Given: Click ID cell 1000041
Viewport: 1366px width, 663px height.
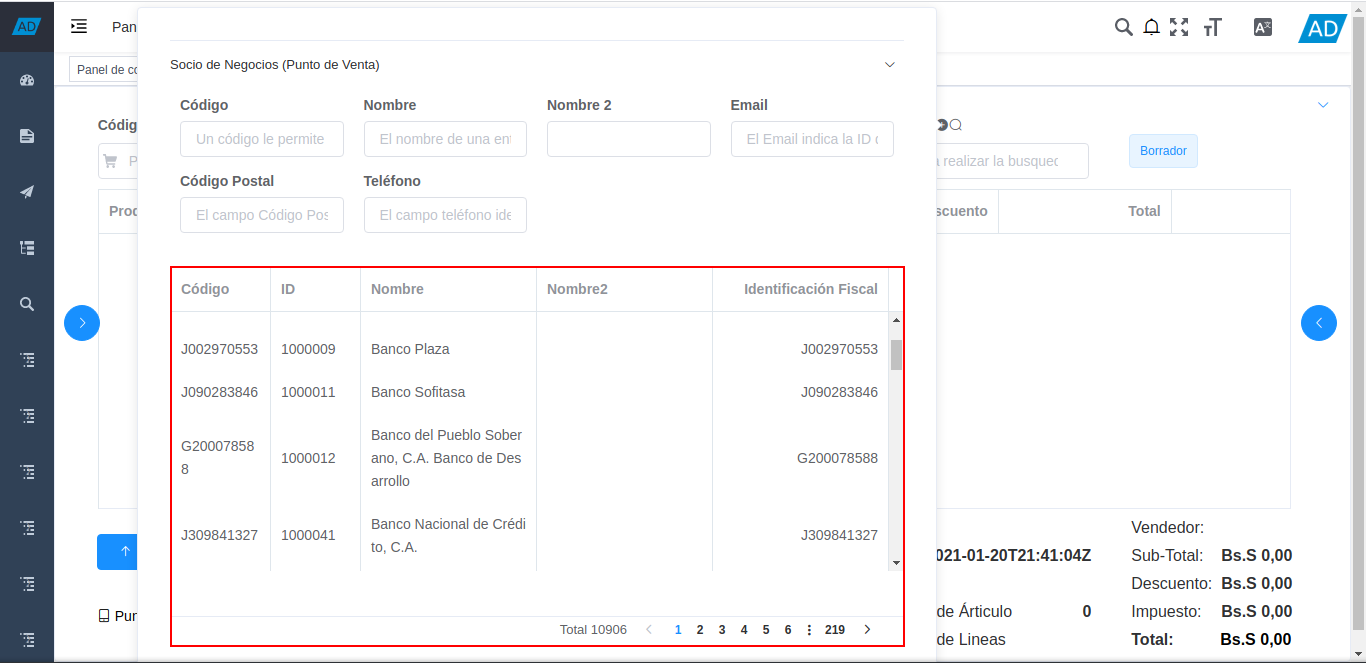Looking at the screenshot, I should (308, 535).
